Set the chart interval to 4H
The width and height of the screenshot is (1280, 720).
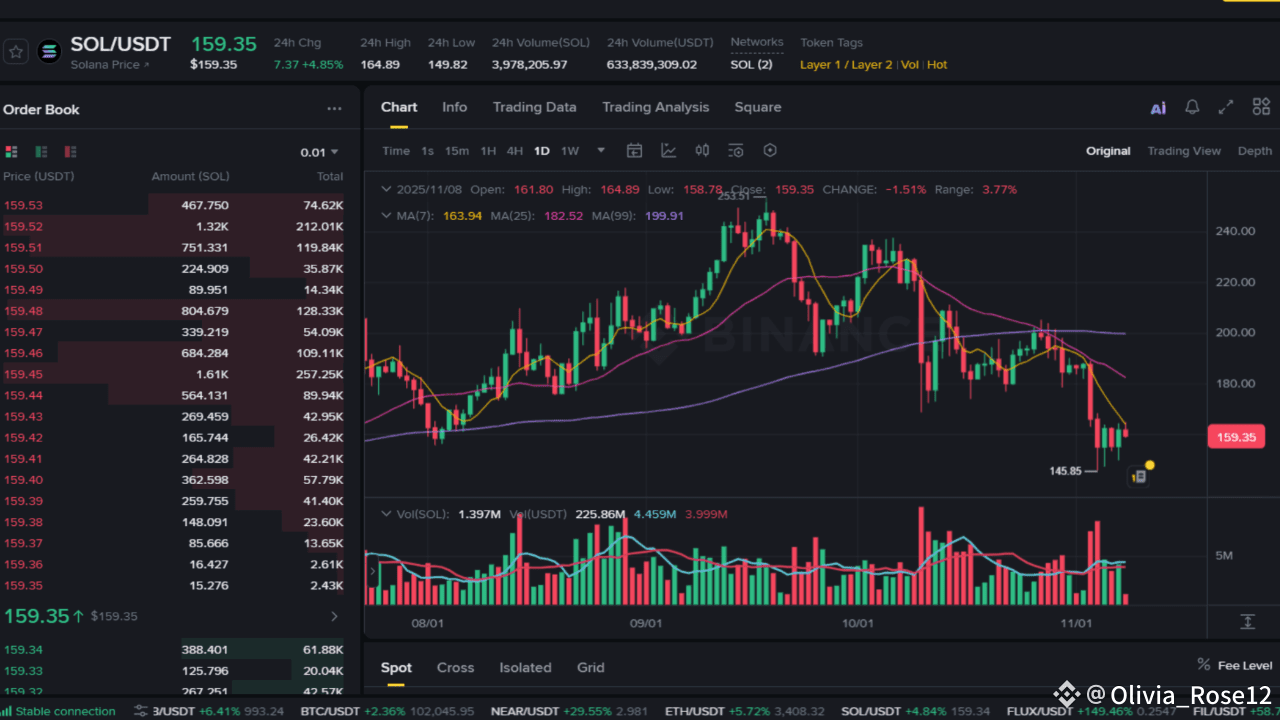coord(514,151)
